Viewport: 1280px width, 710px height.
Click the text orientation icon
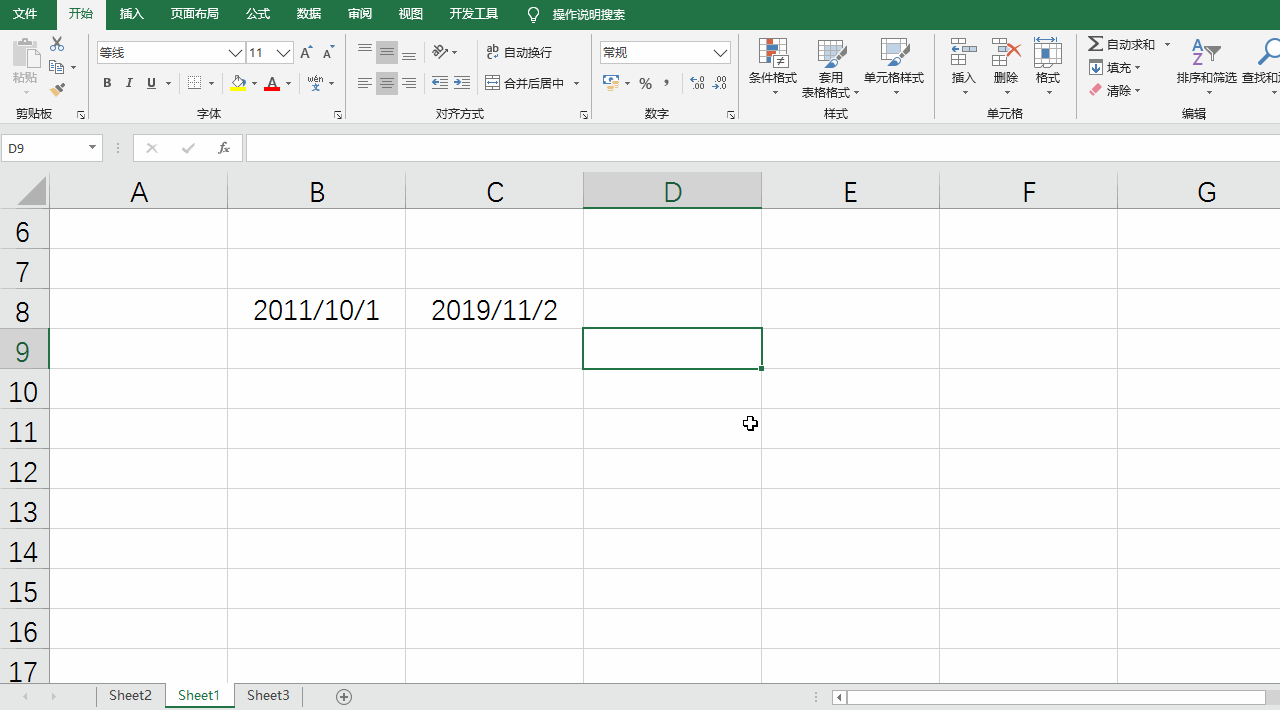[440, 53]
